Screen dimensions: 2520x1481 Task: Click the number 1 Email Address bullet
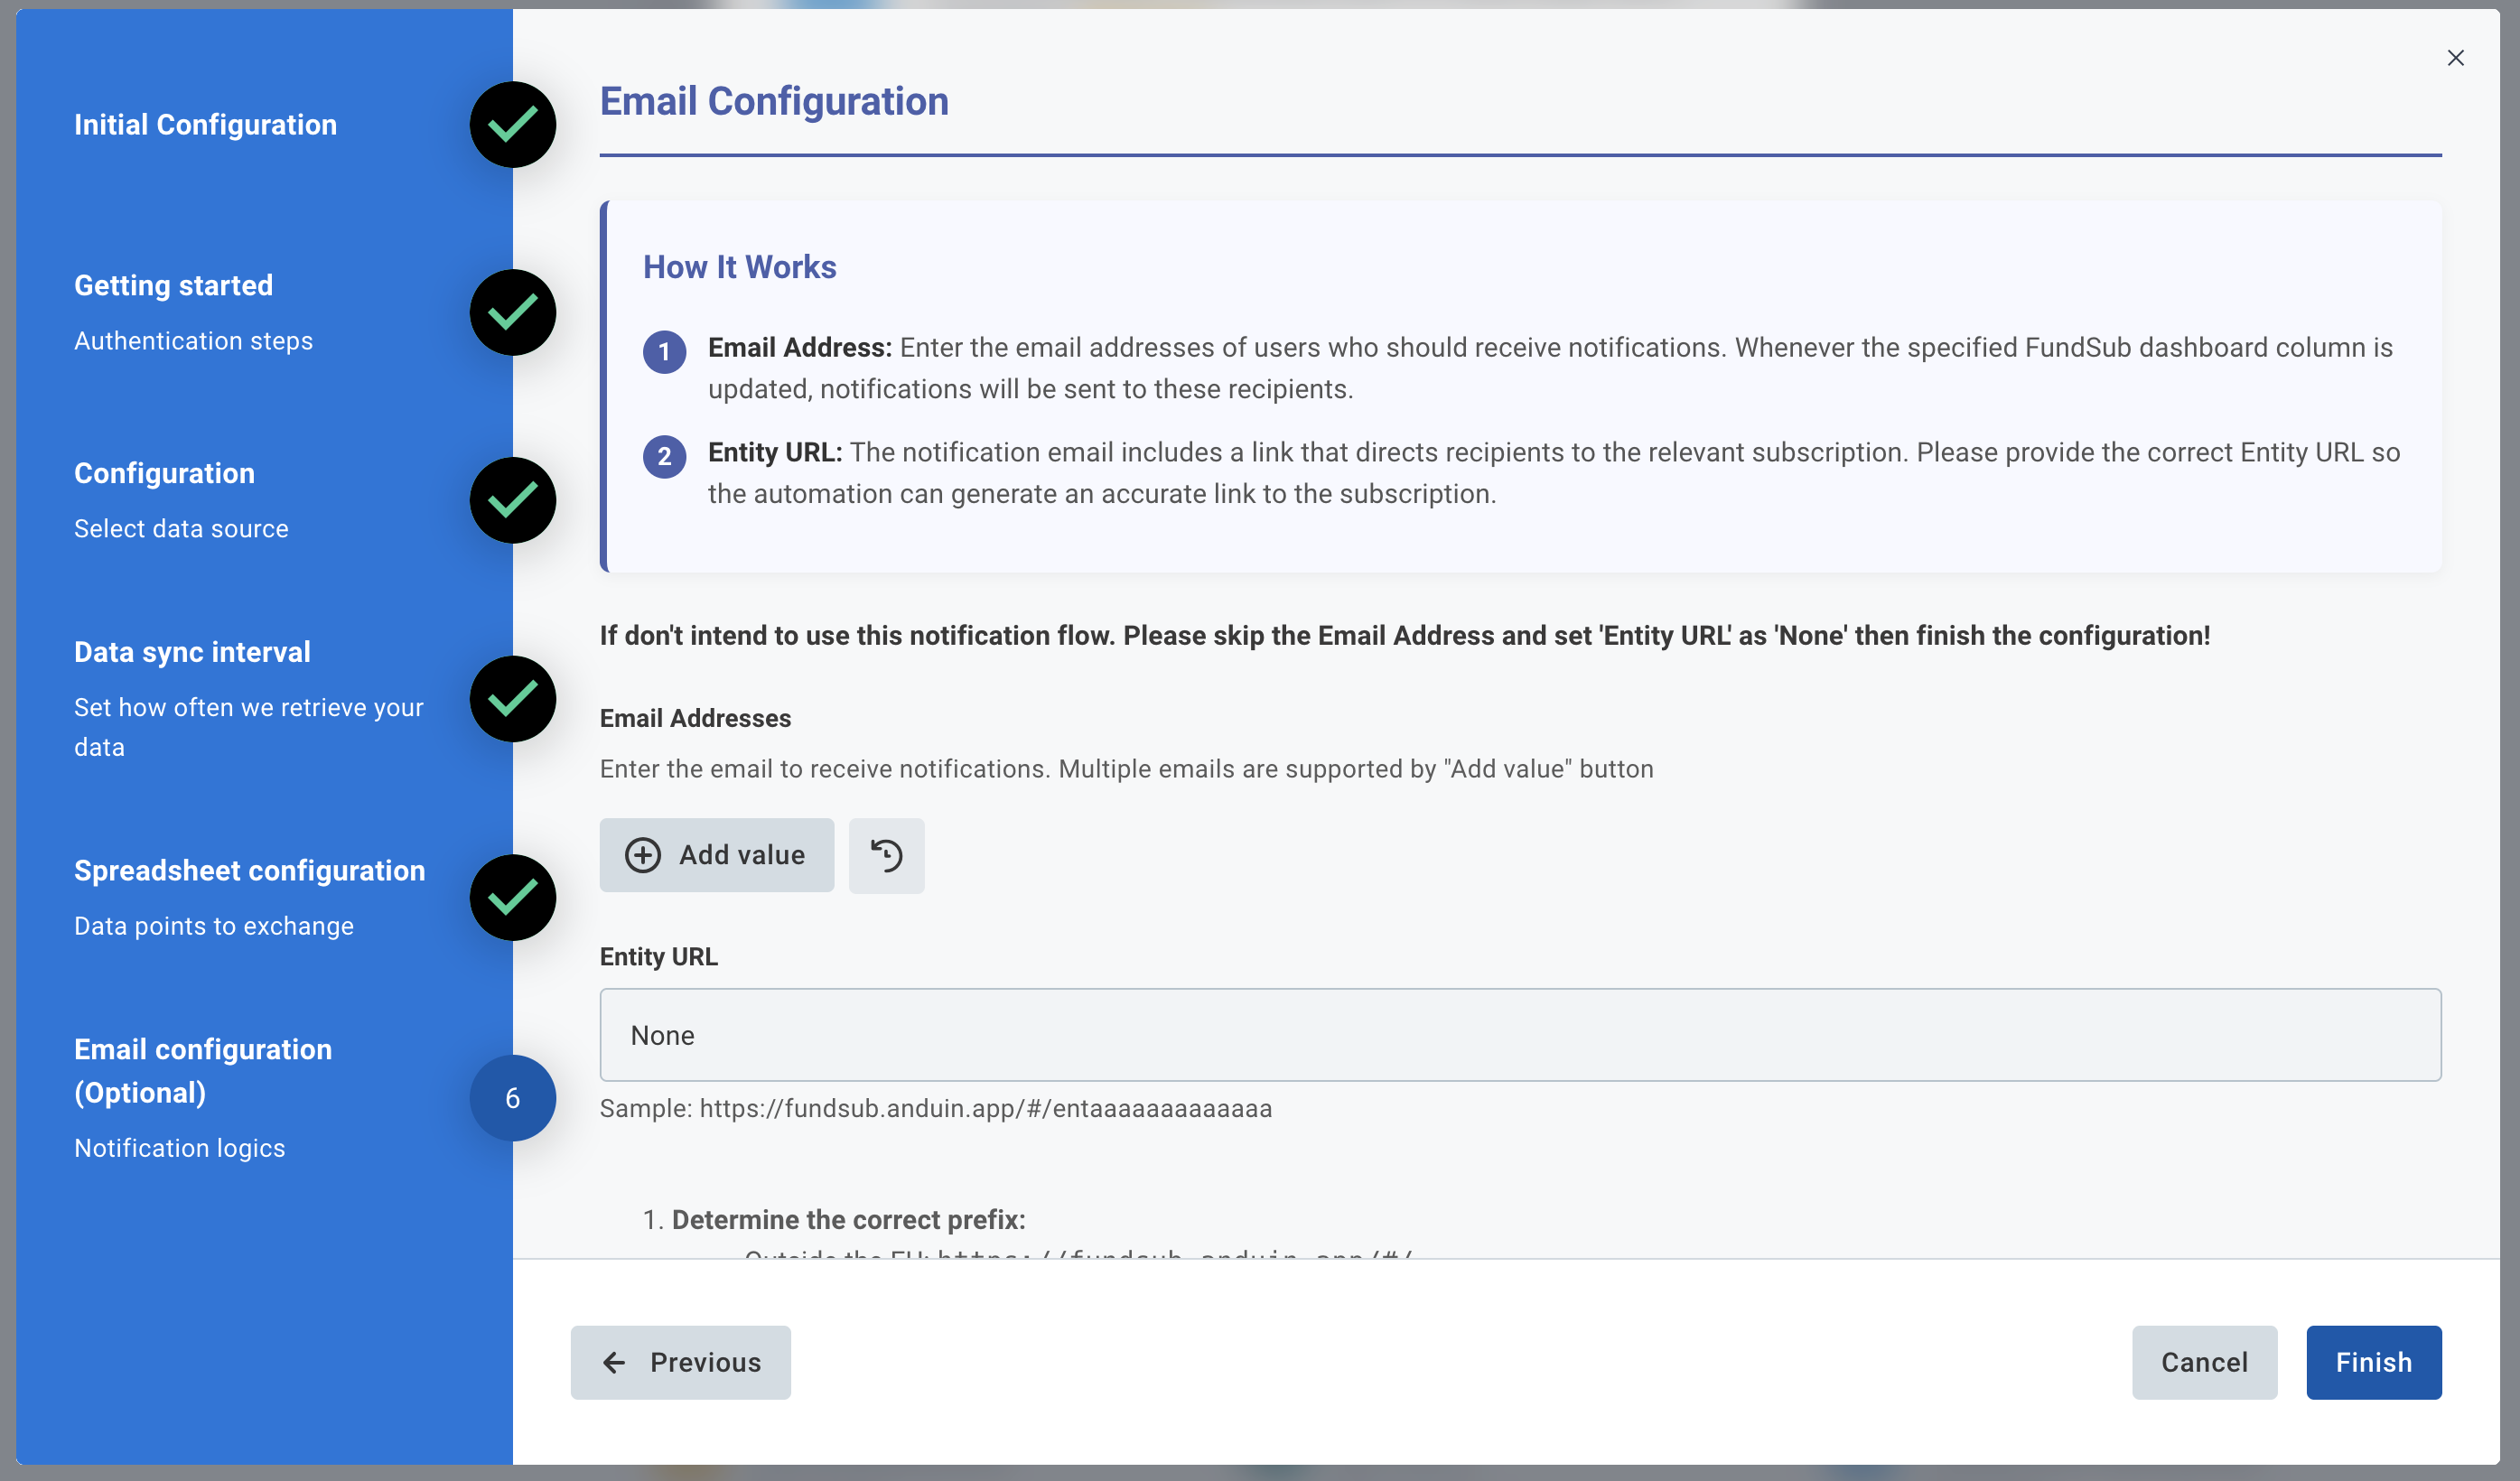[664, 351]
